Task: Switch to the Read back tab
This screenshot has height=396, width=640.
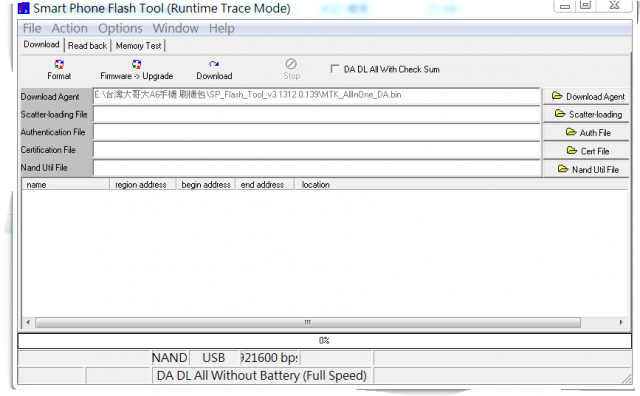Action: [87, 46]
